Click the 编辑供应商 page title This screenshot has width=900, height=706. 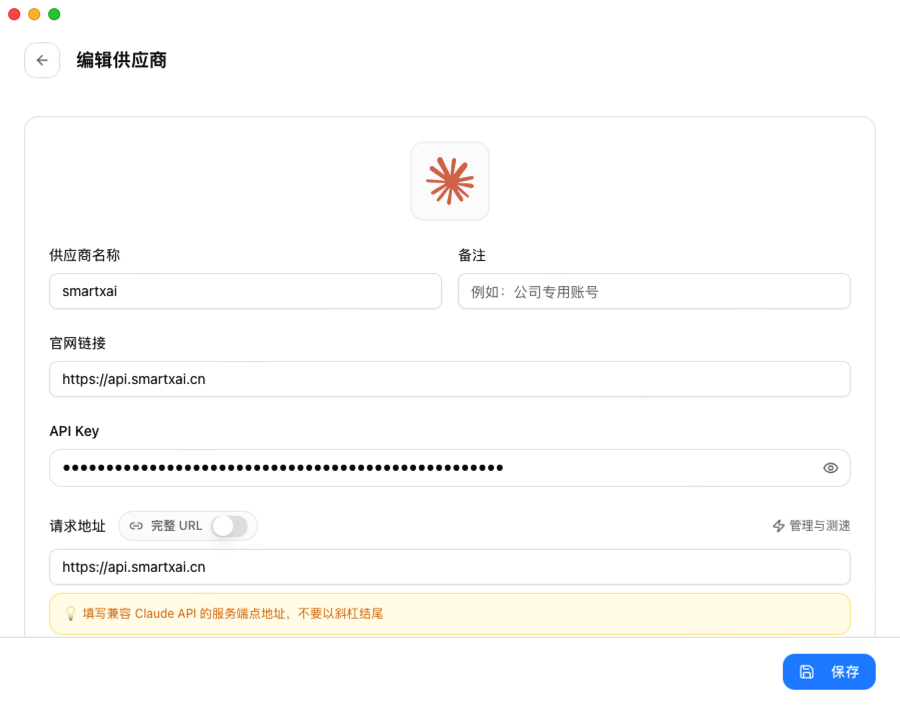[x=122, y=60]
